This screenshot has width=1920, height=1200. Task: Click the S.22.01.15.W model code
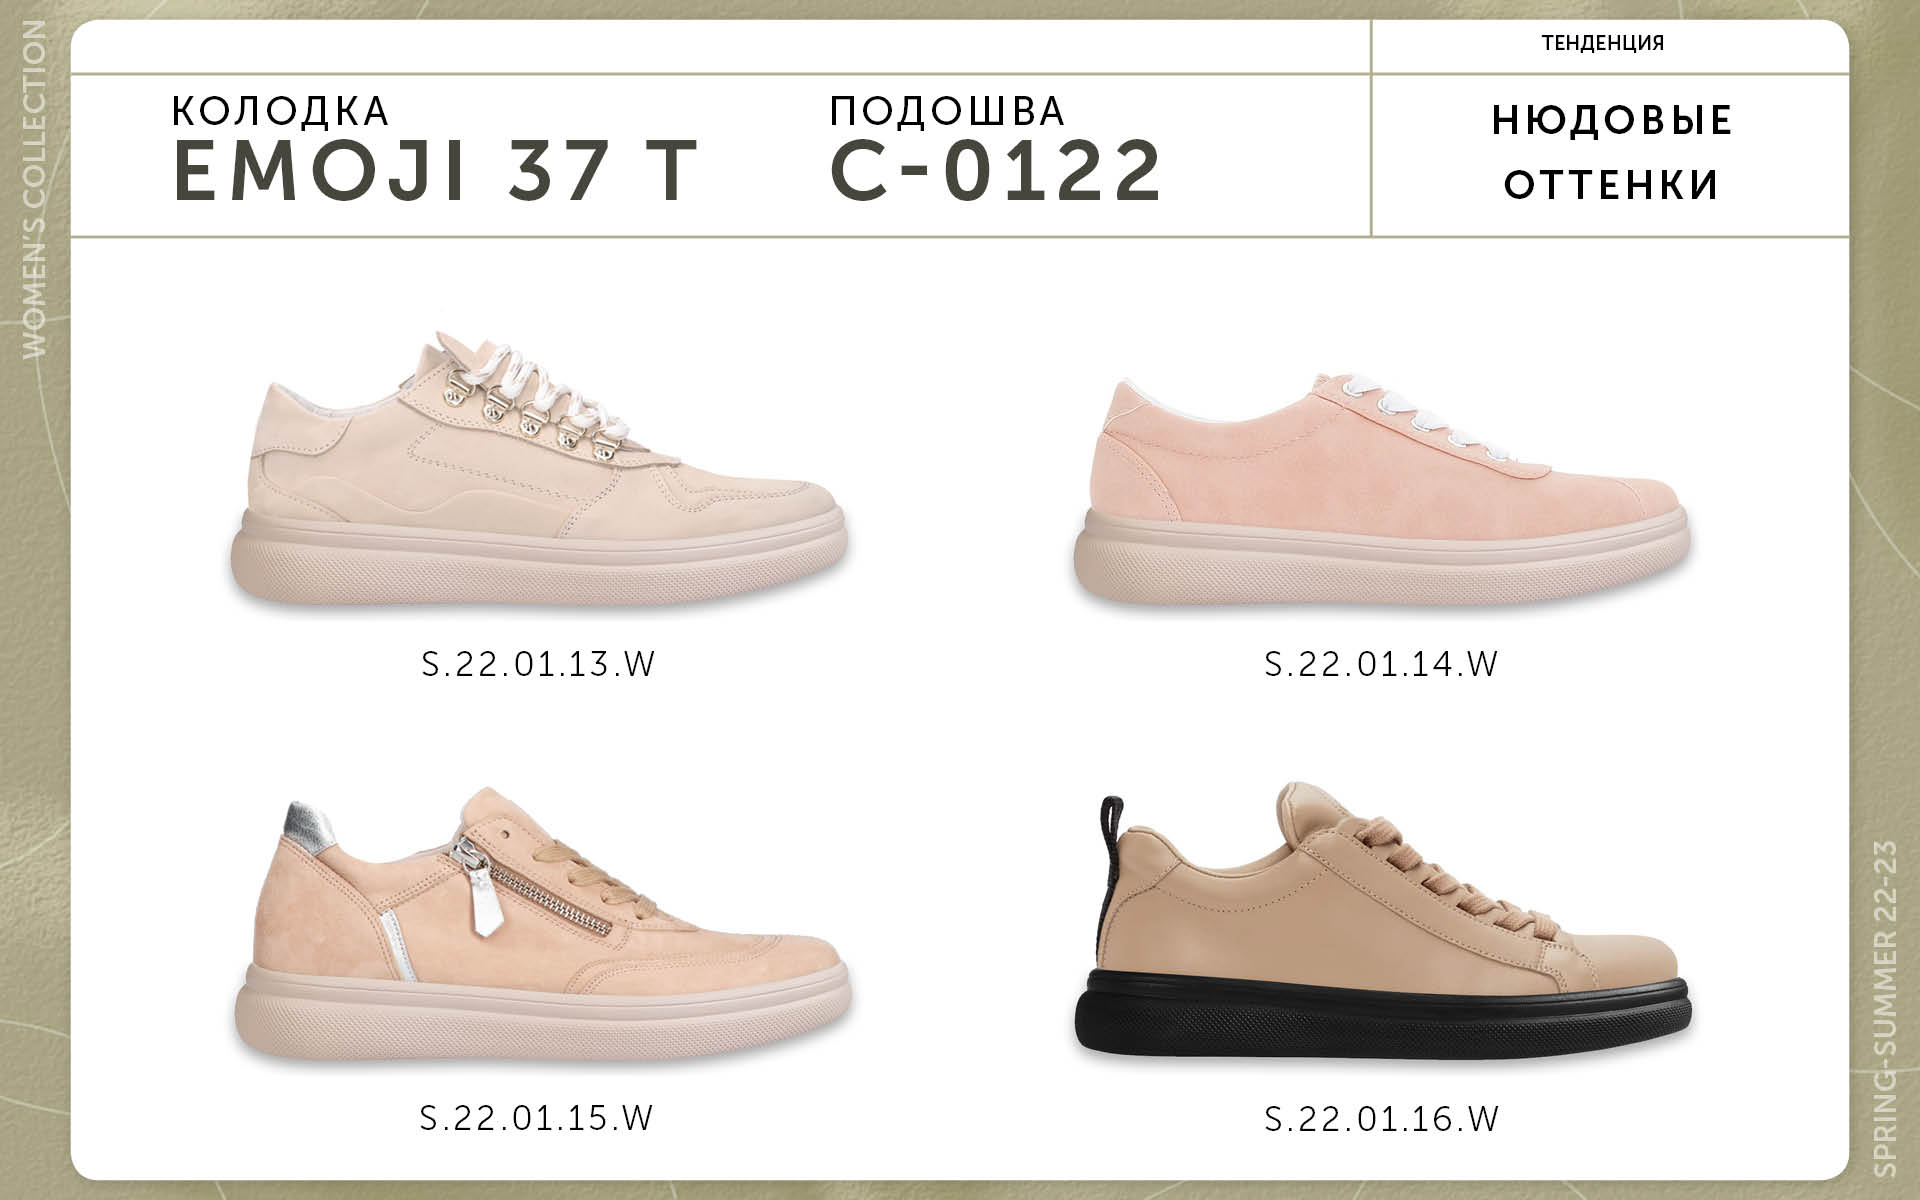click(538, 1117)
